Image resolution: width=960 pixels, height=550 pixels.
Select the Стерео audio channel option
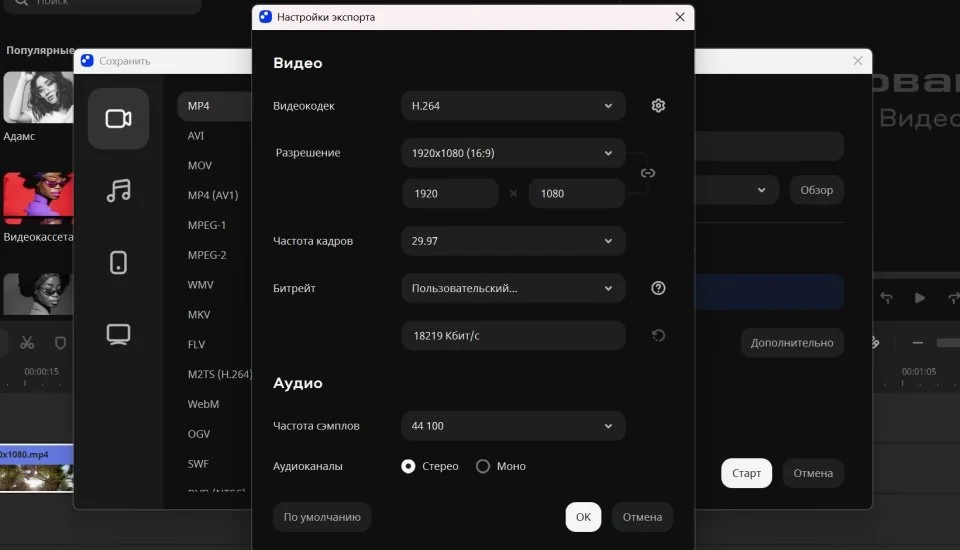[429, 467]
